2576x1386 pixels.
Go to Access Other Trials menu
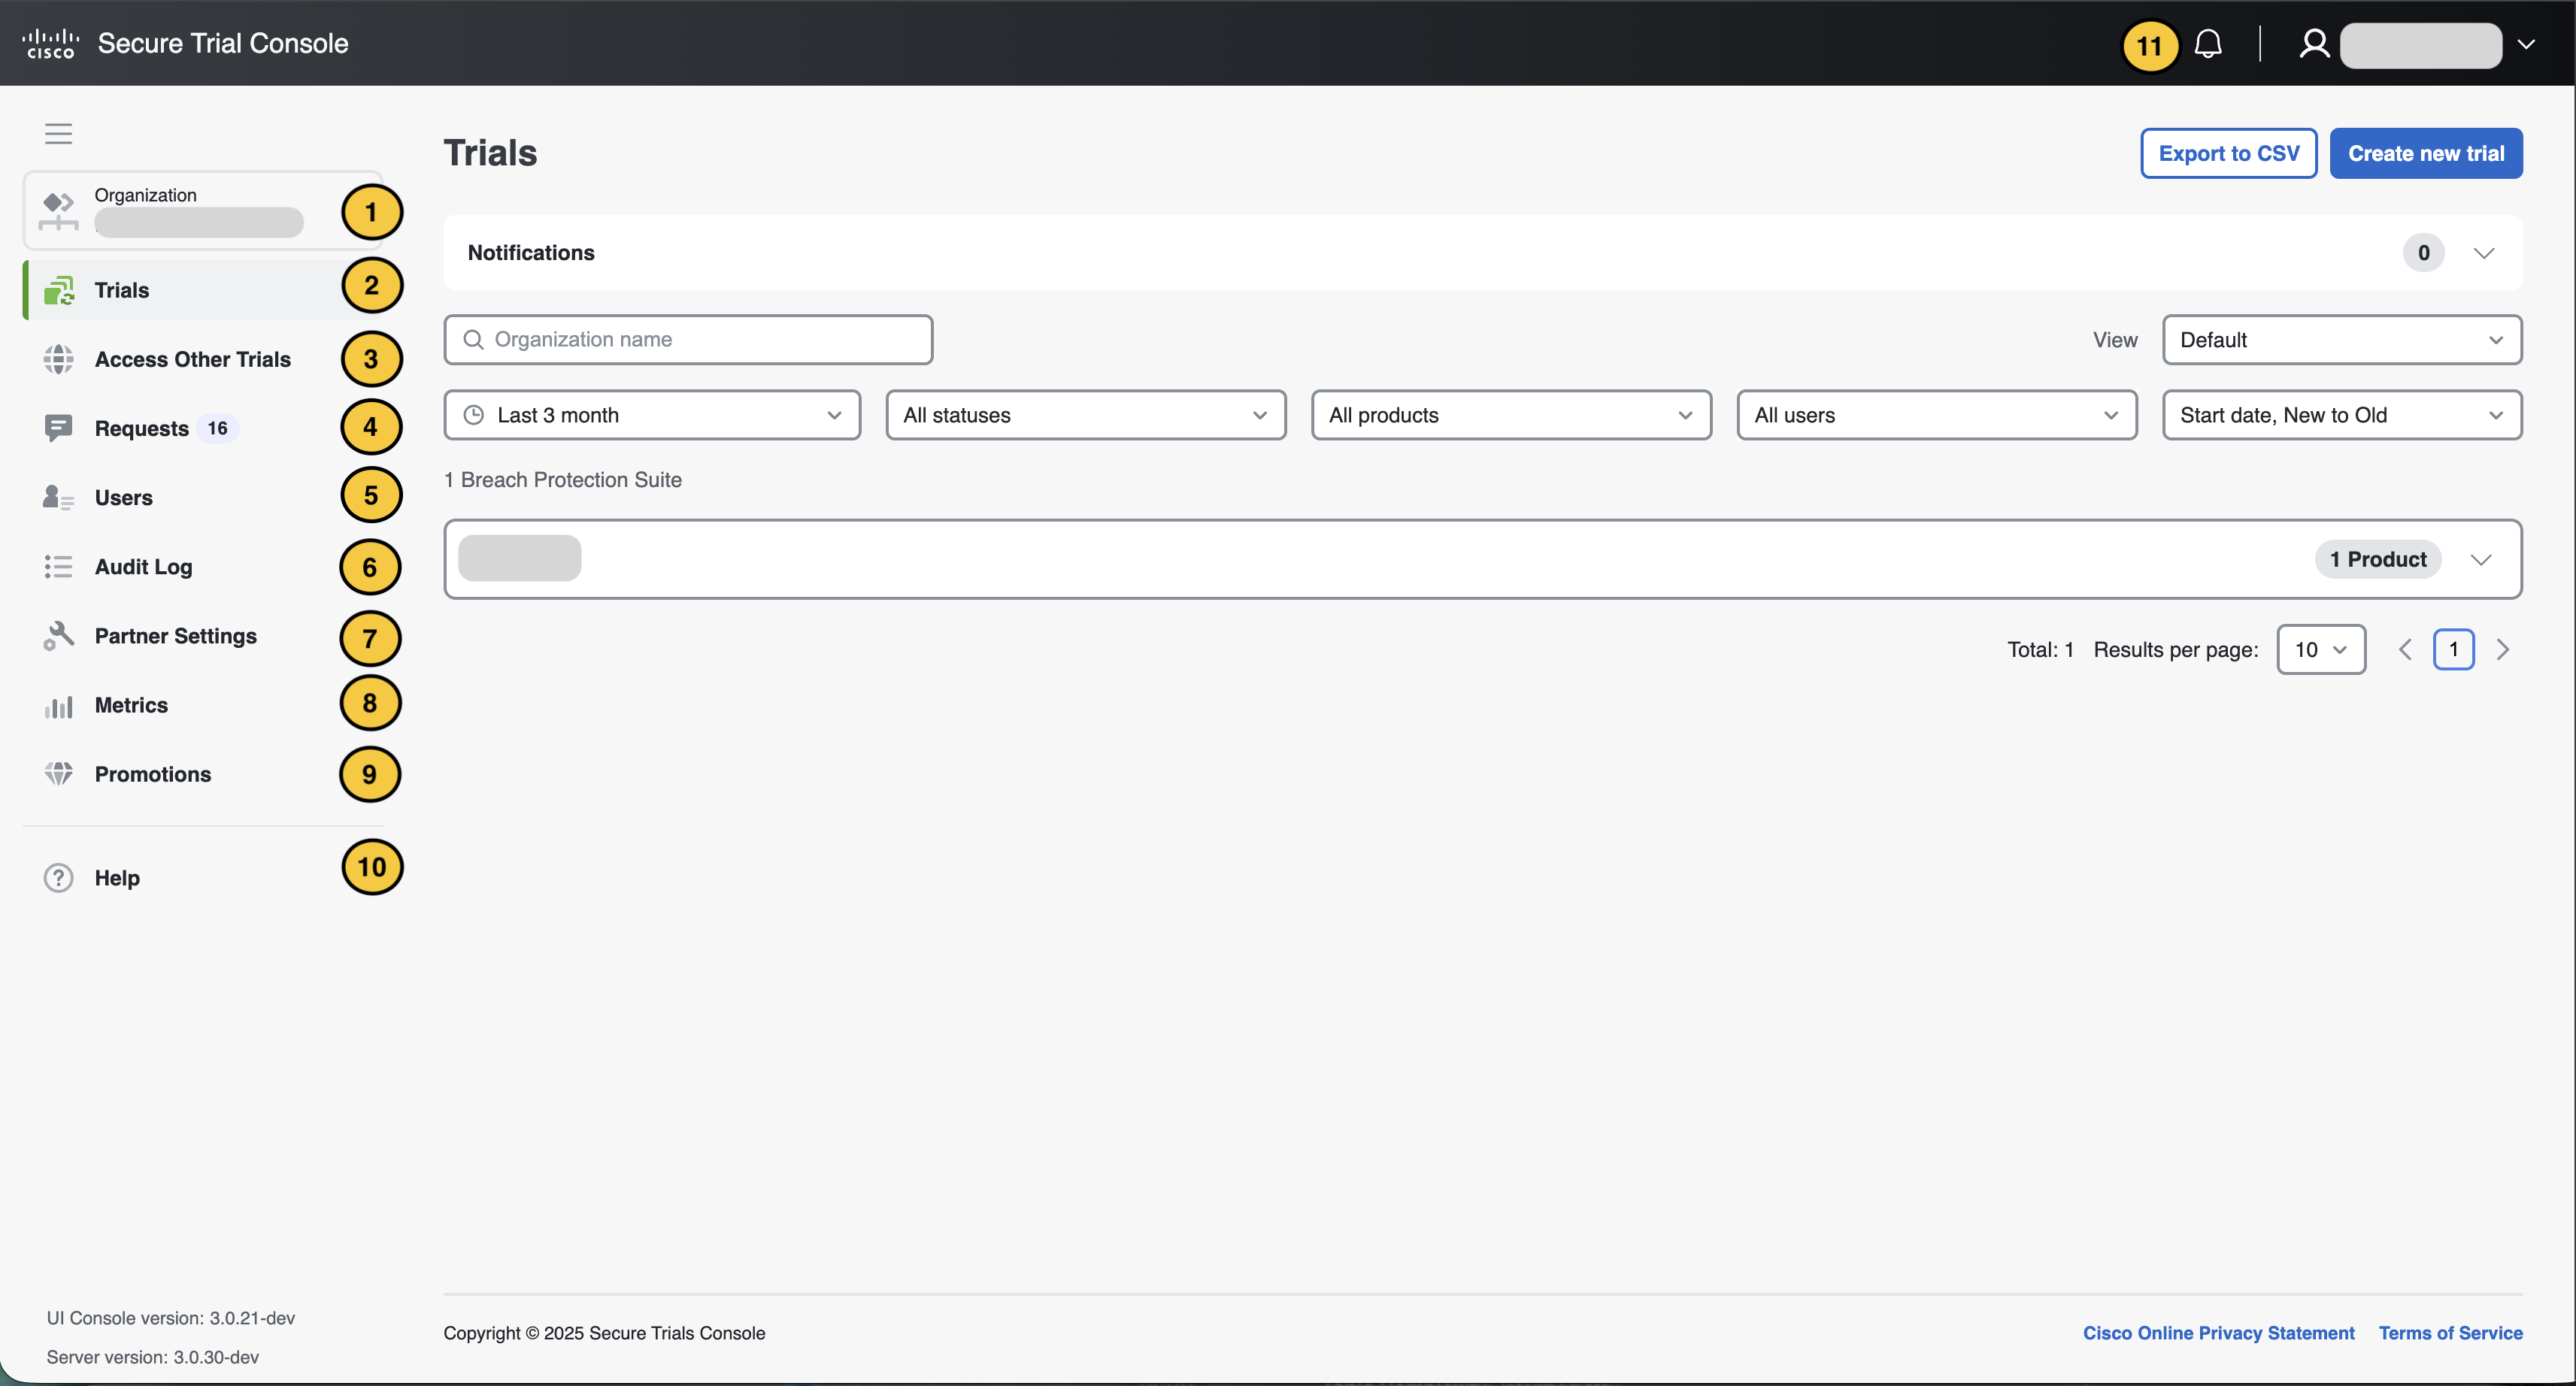pyautogui.click(x=192, y=359)
